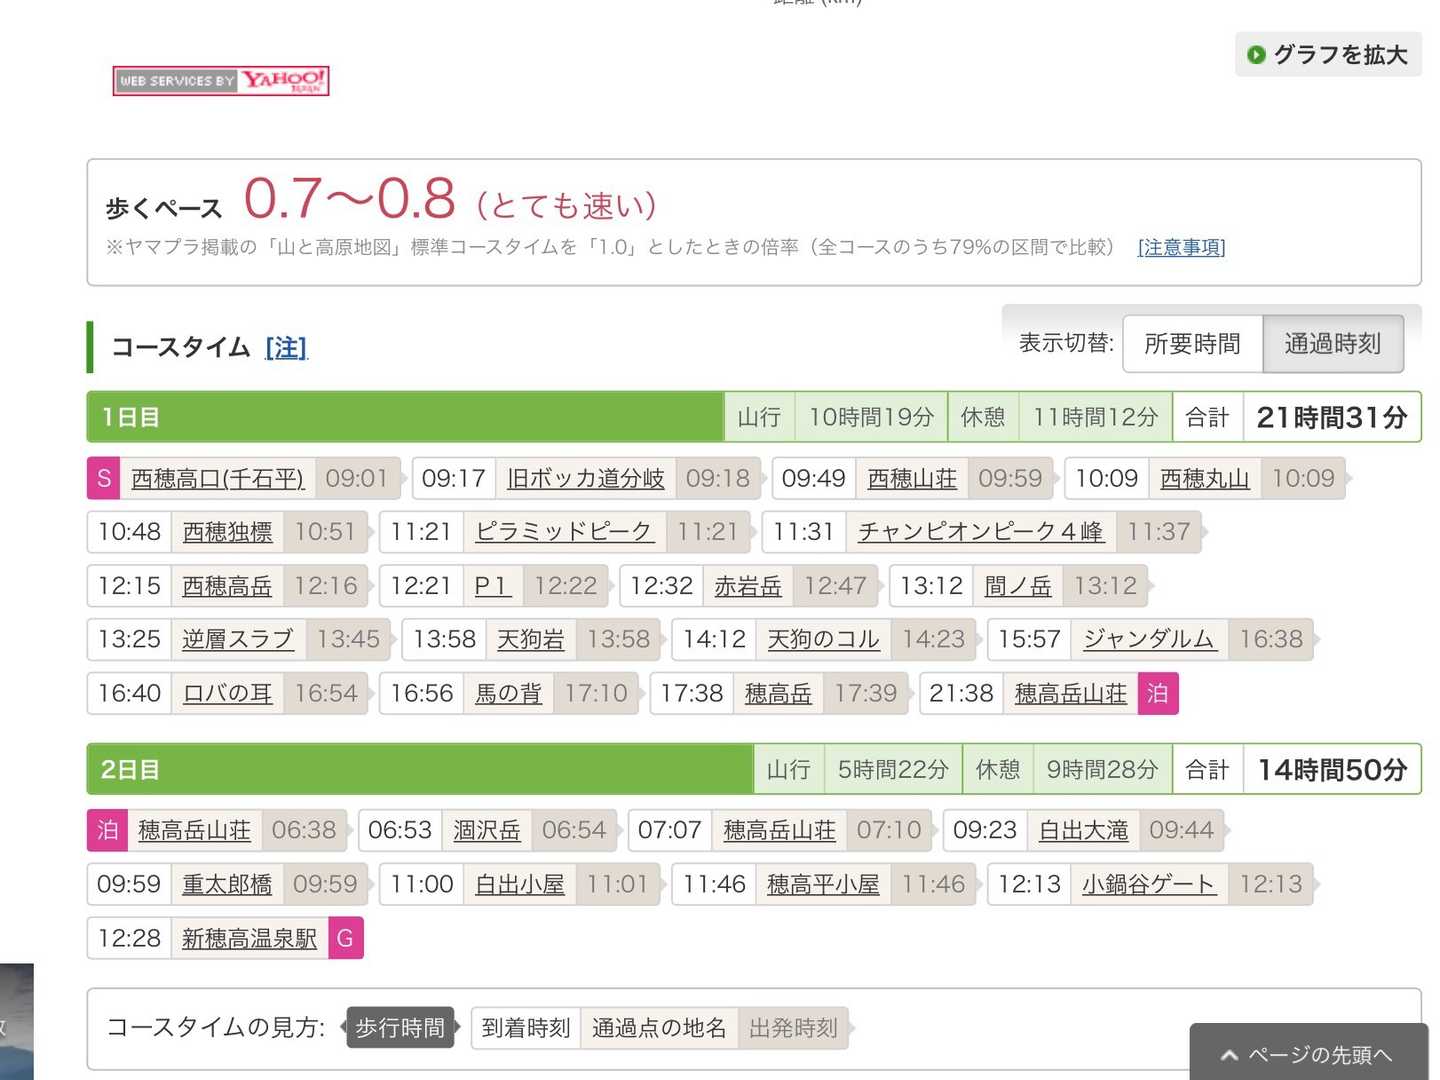The height and width of the screenshot is (1080, 1440).
Task: Open the 新穂高温泉駅 goal link
Action: click(x=249, y=938)
